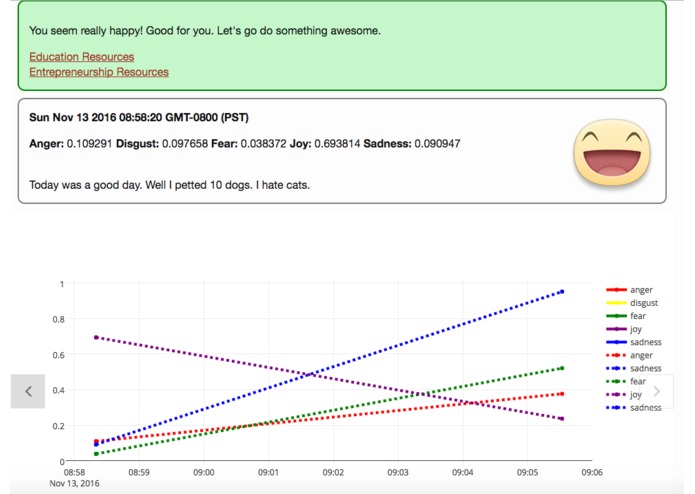The image size is (695, 494).
Task: Click the purple joy data point near 0.69
Action: 96,338
